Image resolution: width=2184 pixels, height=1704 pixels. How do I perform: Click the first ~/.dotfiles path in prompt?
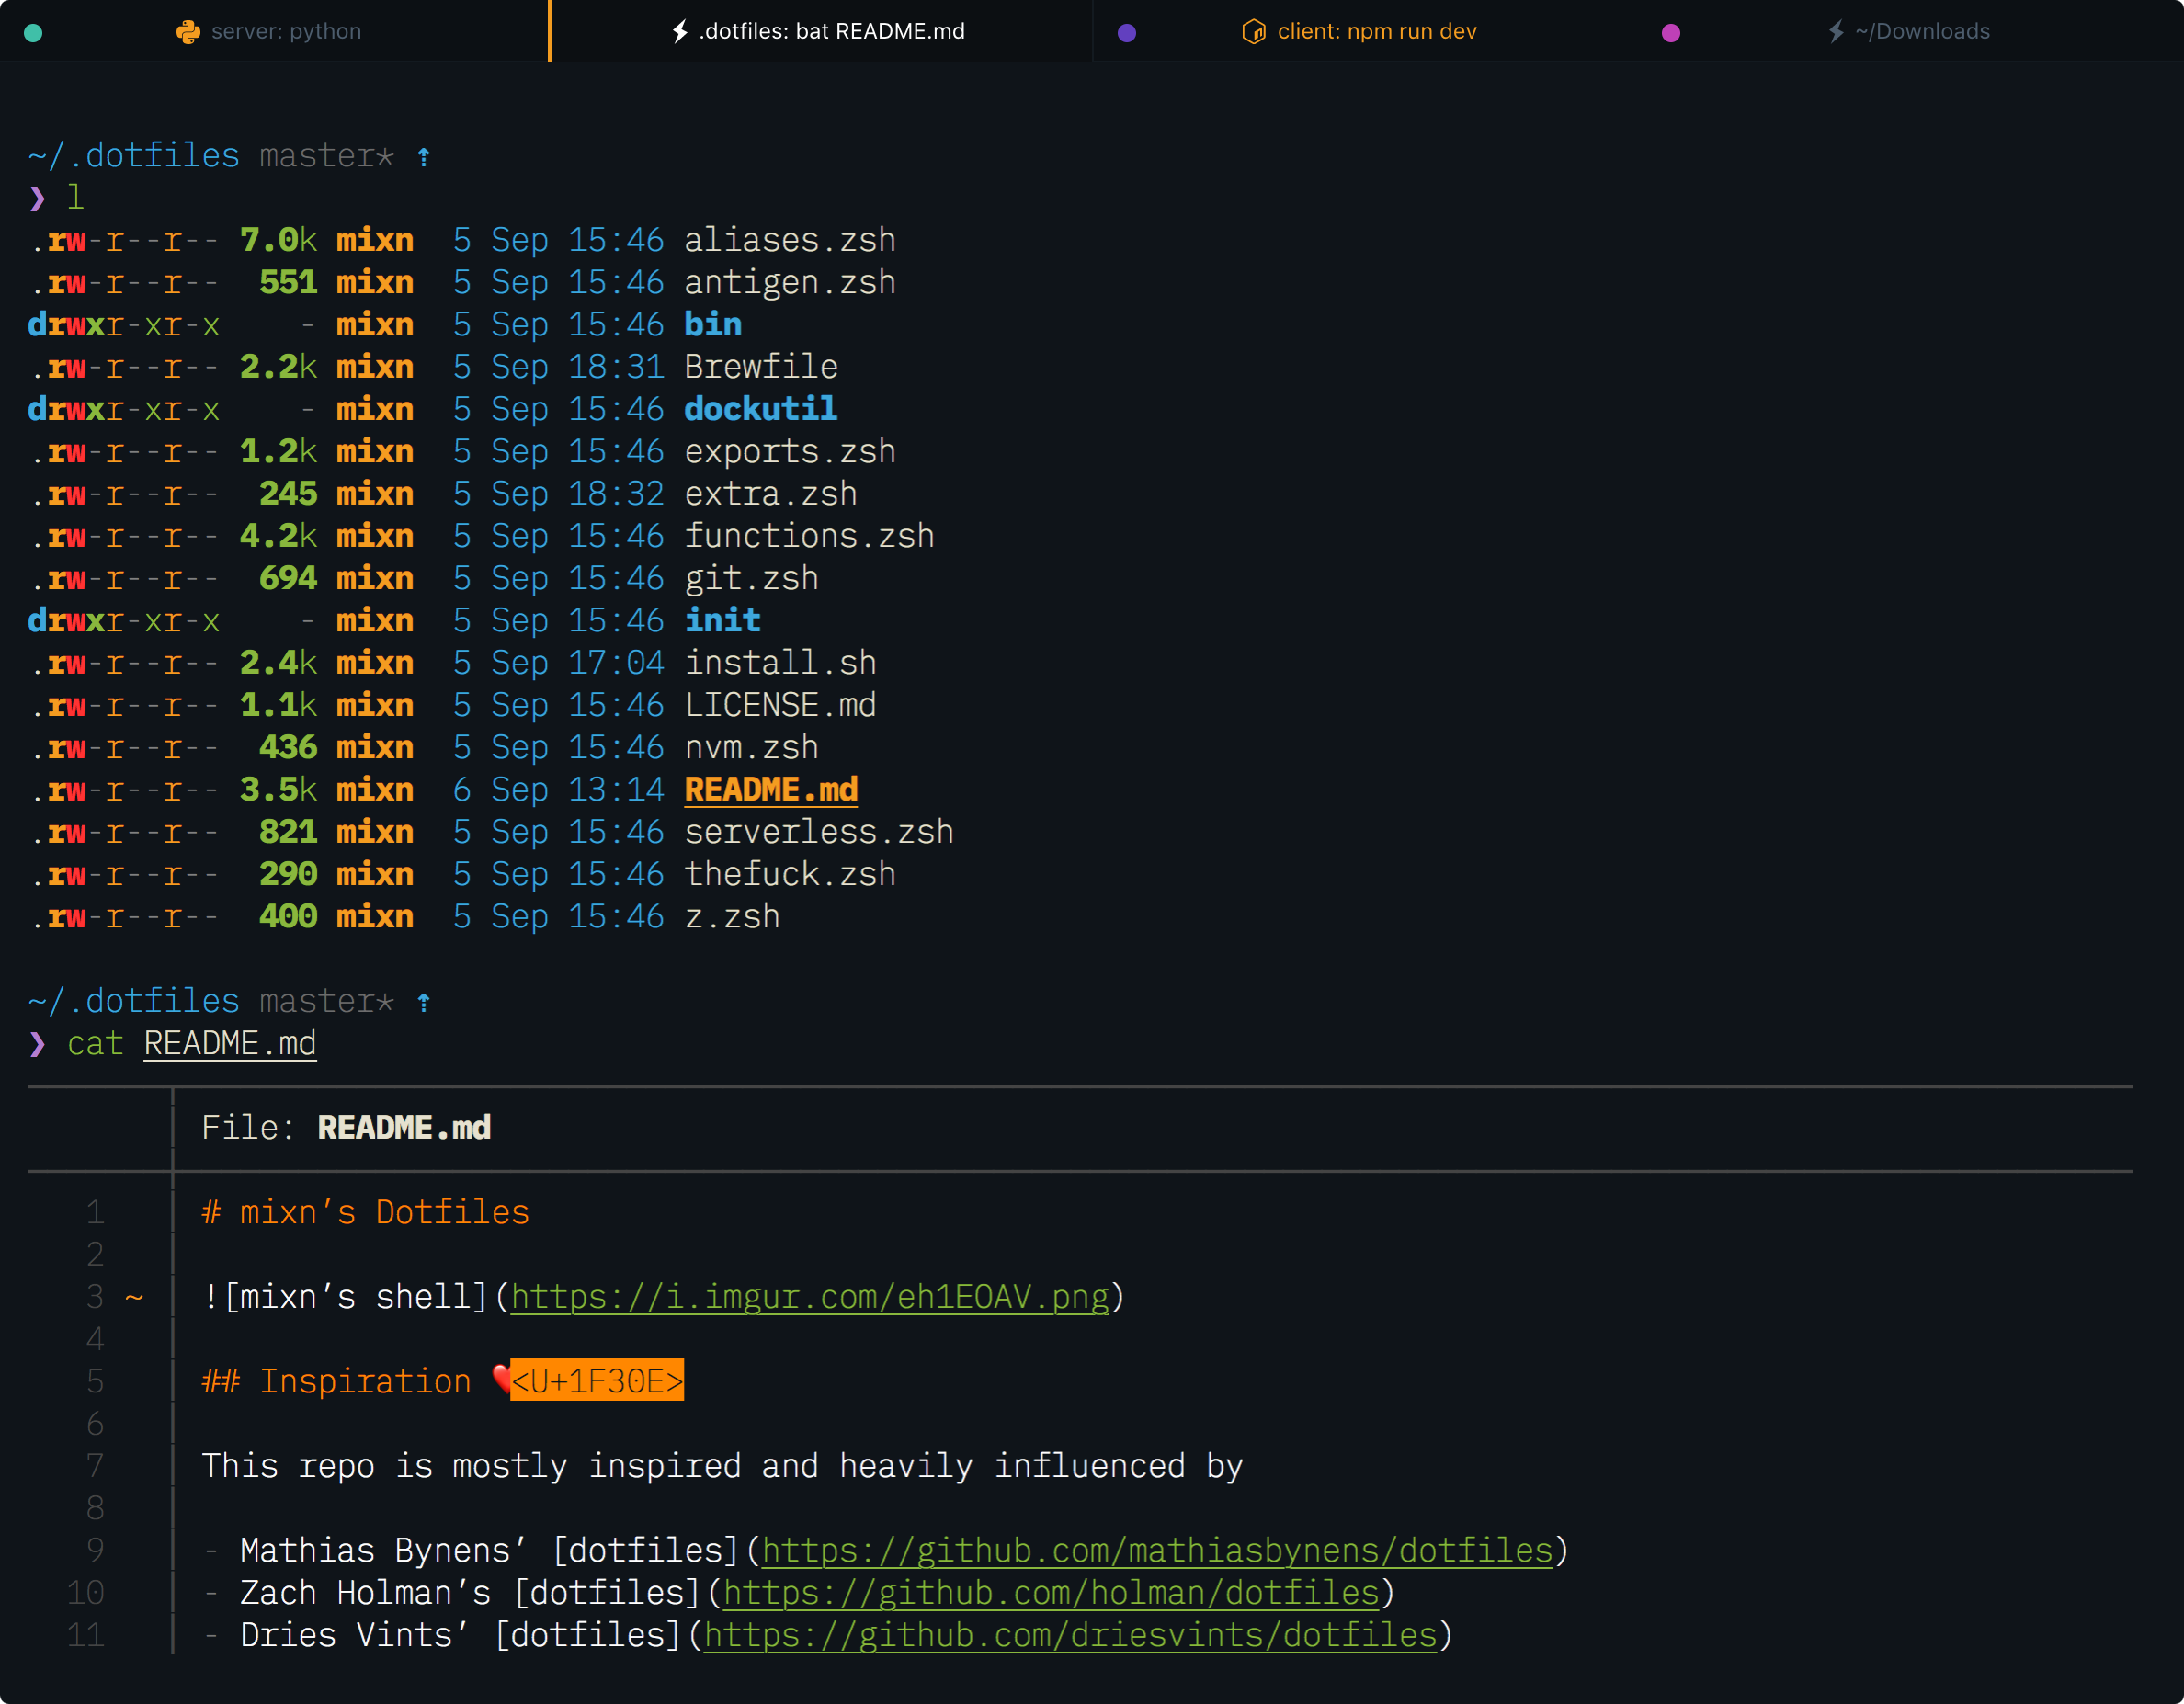(134, 156)
